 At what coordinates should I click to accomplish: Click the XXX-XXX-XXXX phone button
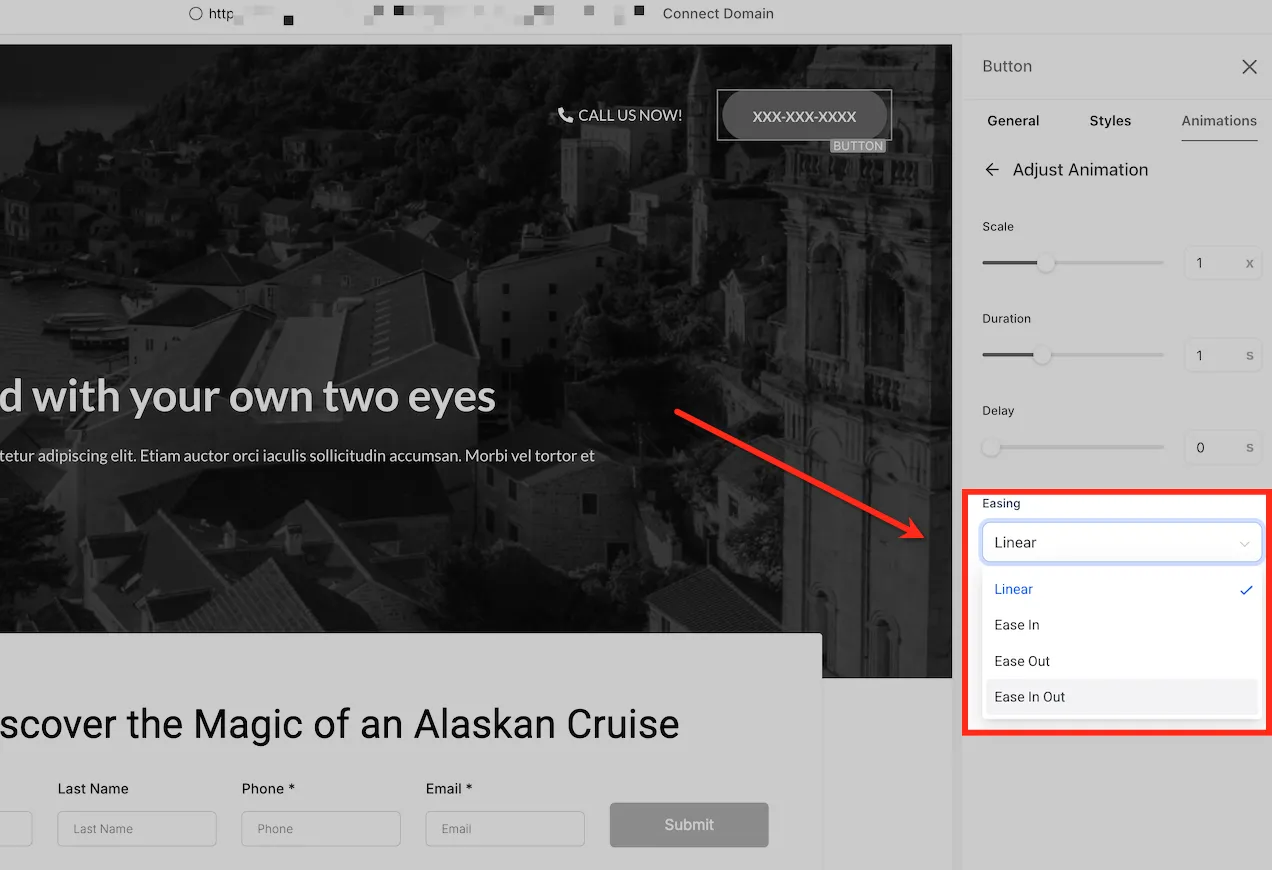click(x=805, y=116)
